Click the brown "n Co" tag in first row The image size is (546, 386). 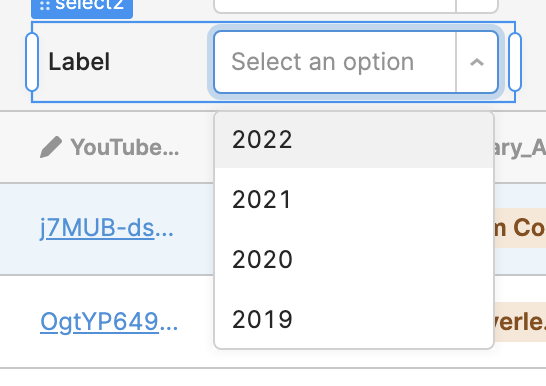point(520,228)
